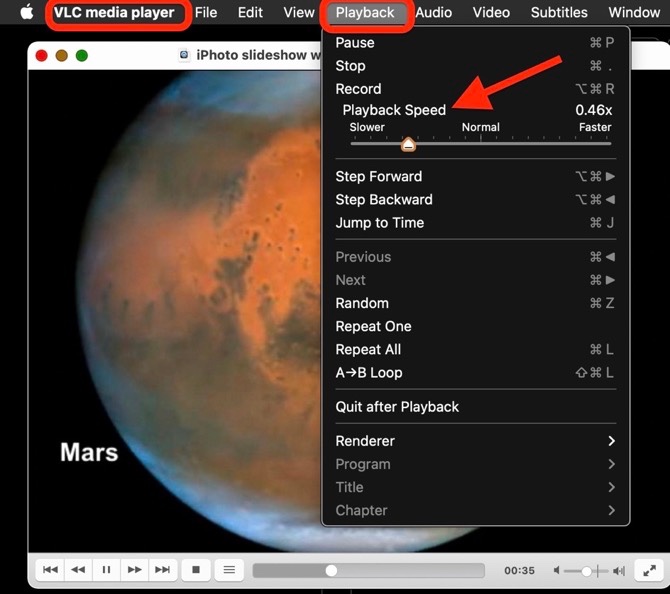
Task: Select Step Forward menu entry
Action: pyautogui.click(x=475, y=176)
